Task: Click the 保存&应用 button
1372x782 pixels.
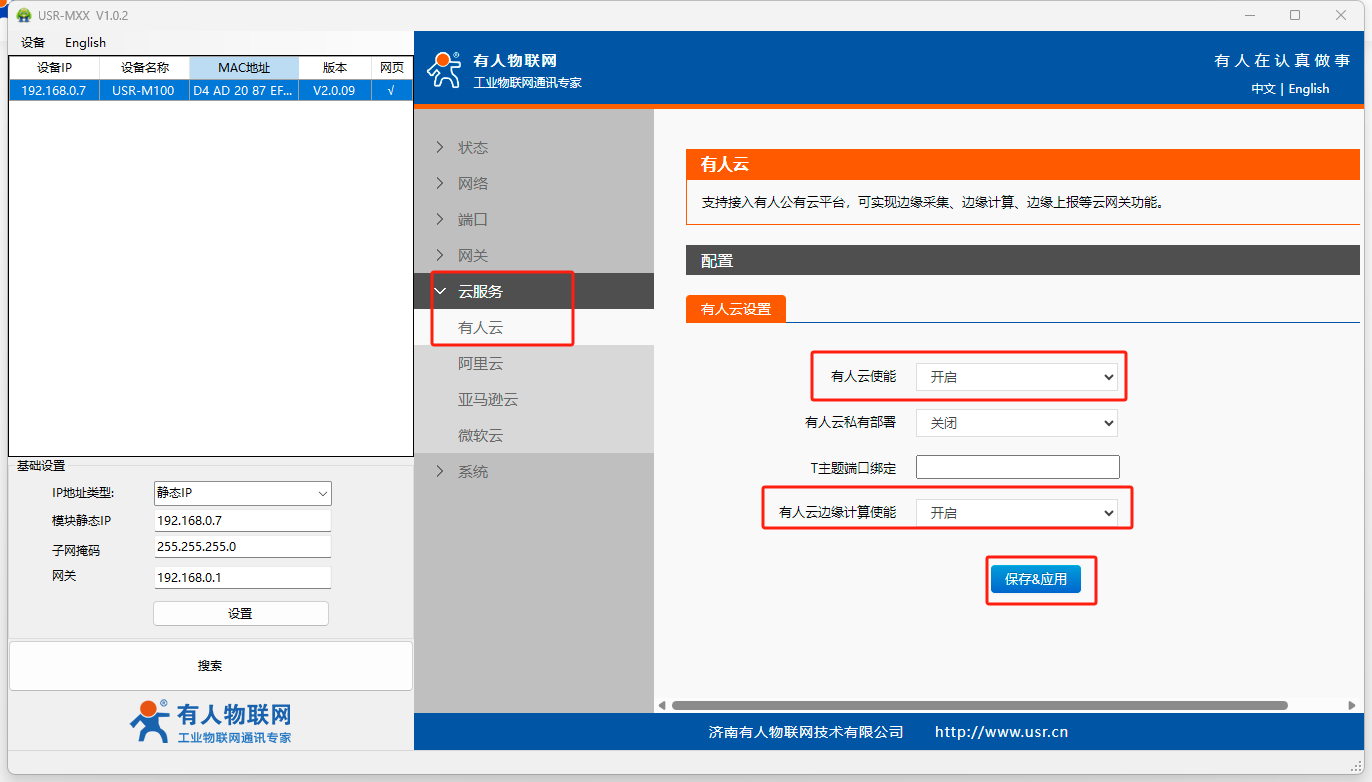Action: [1036, 579]
